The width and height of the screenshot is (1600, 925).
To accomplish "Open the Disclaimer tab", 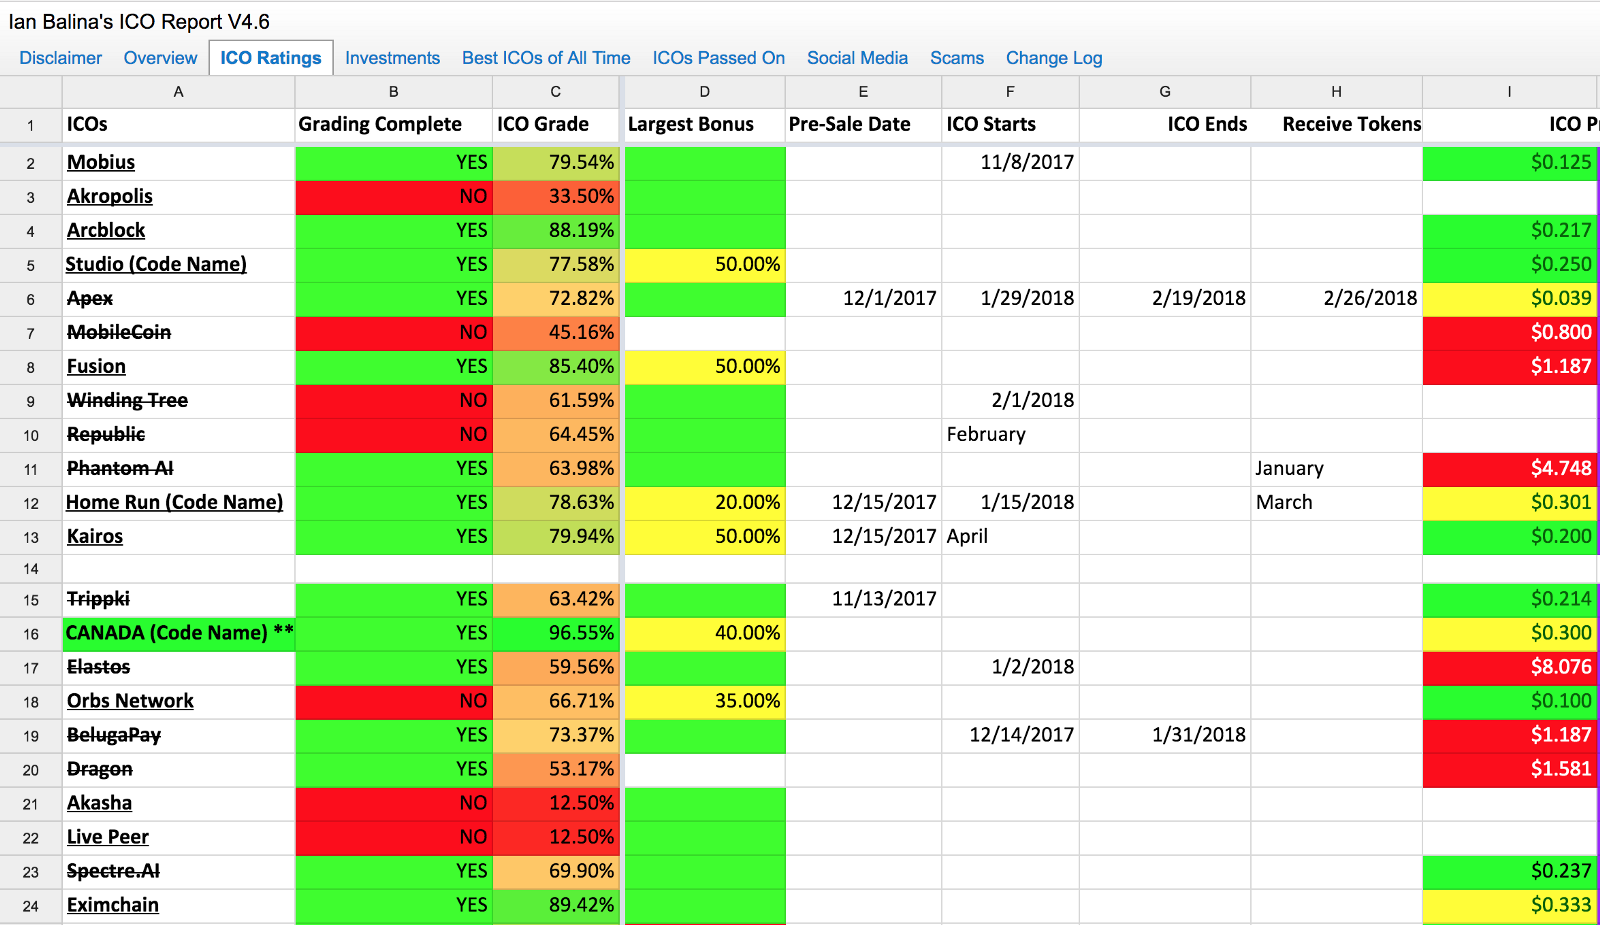I will (61, 58).
